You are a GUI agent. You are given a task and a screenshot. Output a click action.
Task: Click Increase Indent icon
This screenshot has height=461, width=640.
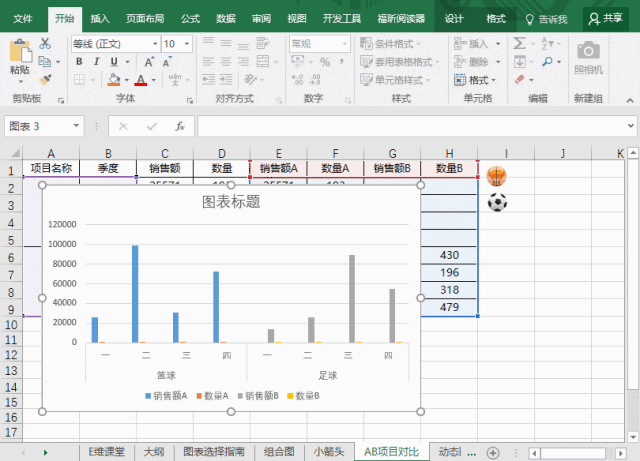point(226,79)
